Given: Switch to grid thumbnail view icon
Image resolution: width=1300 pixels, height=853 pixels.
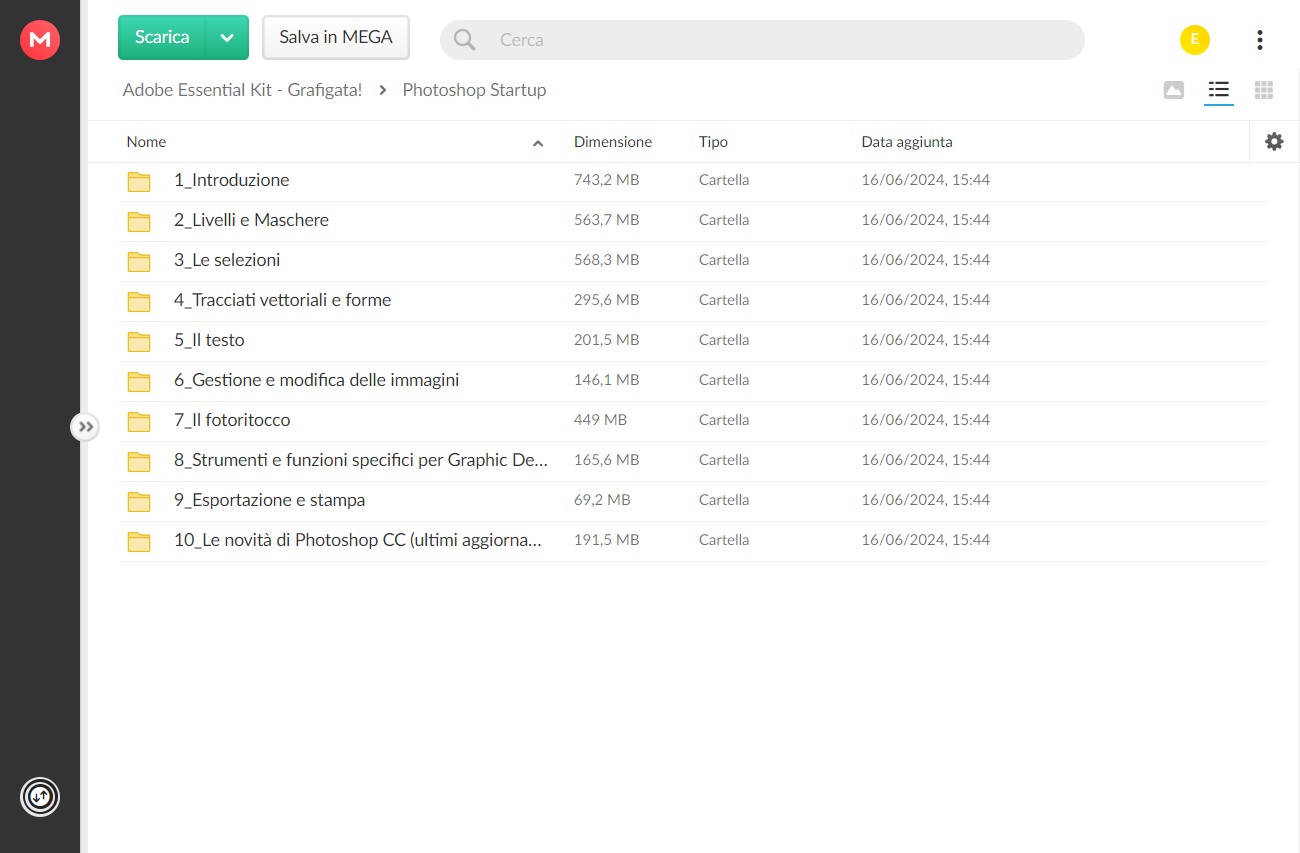Looking at the screenshot, I should pyautogui.click(x=1264, y=90).
